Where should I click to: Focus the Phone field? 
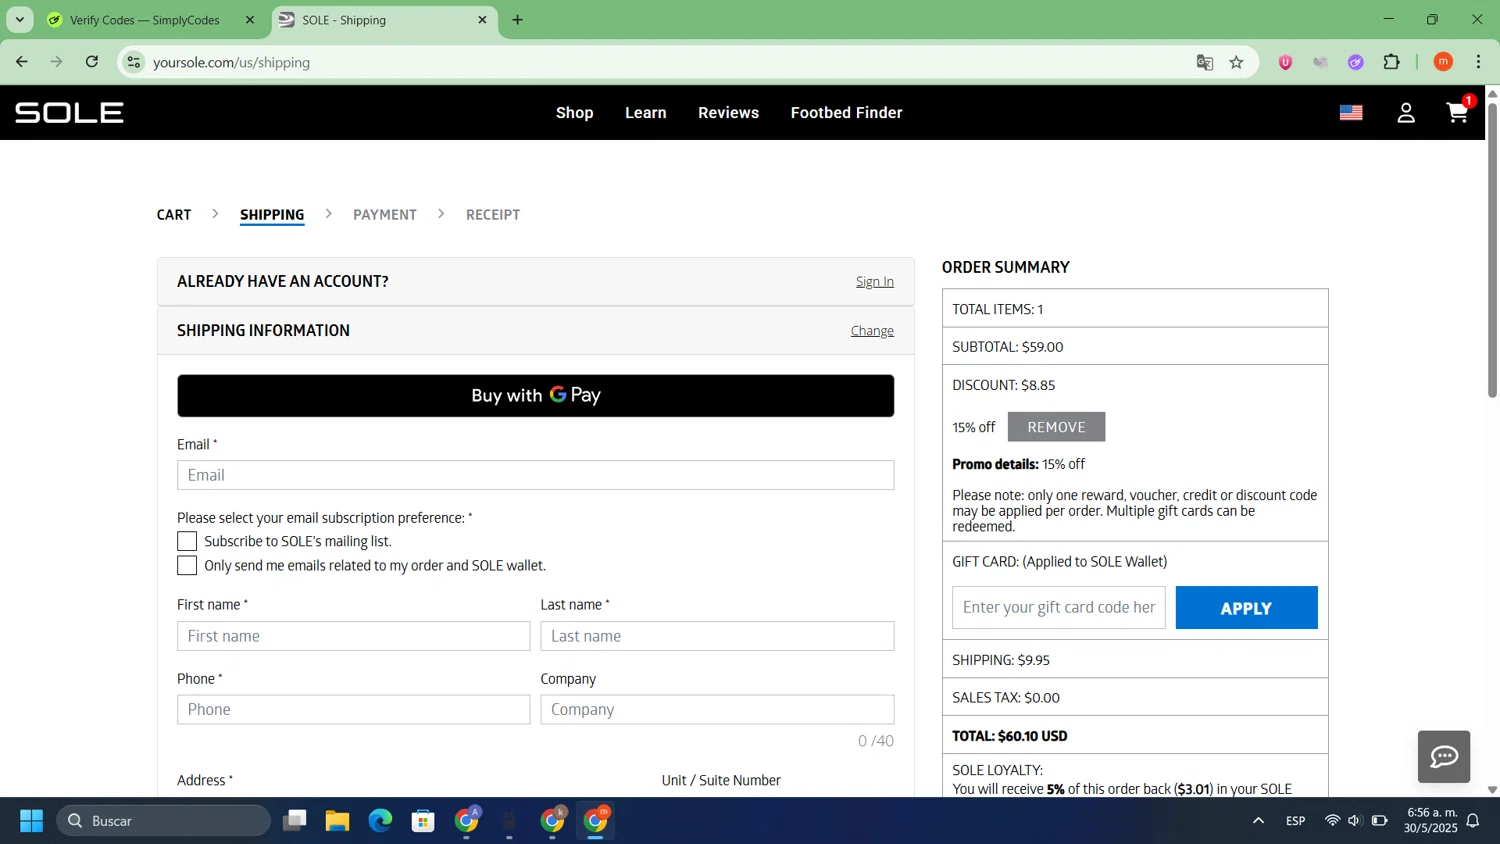coord(354,710)
